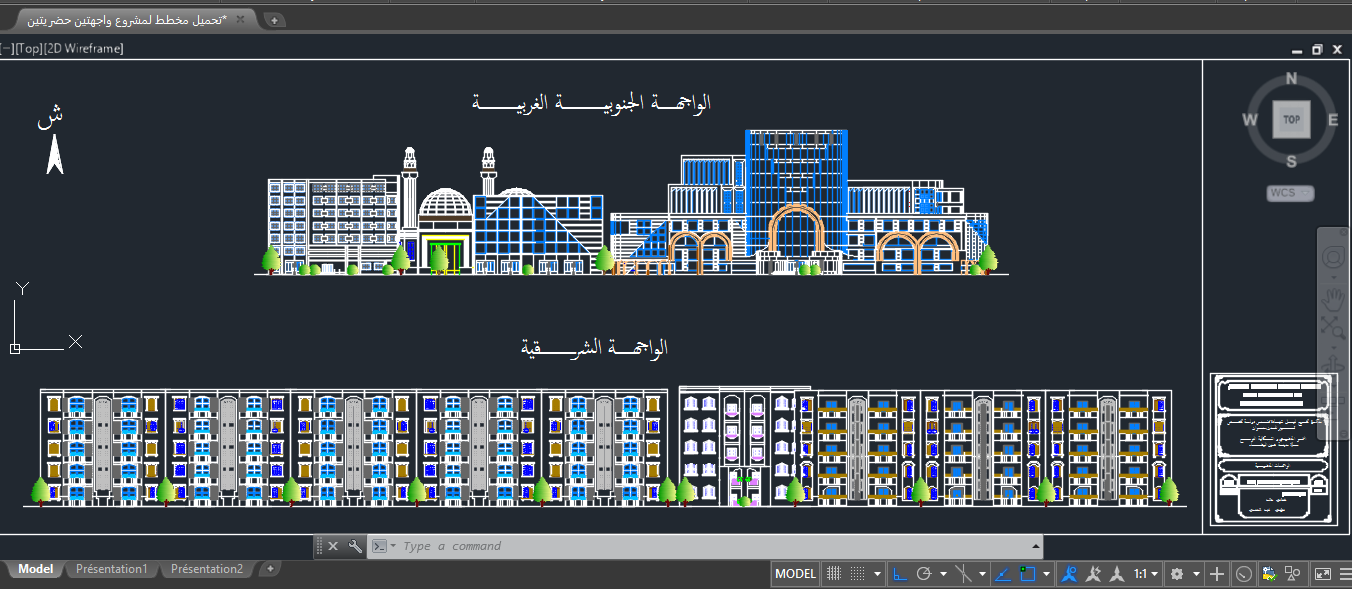Click the Orbit icon on the navigation bar

pos(1332,362)
